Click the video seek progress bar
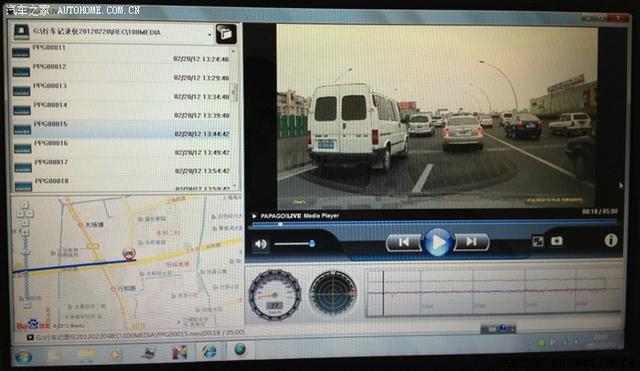 pyautogui.click(x=434, y=224)
